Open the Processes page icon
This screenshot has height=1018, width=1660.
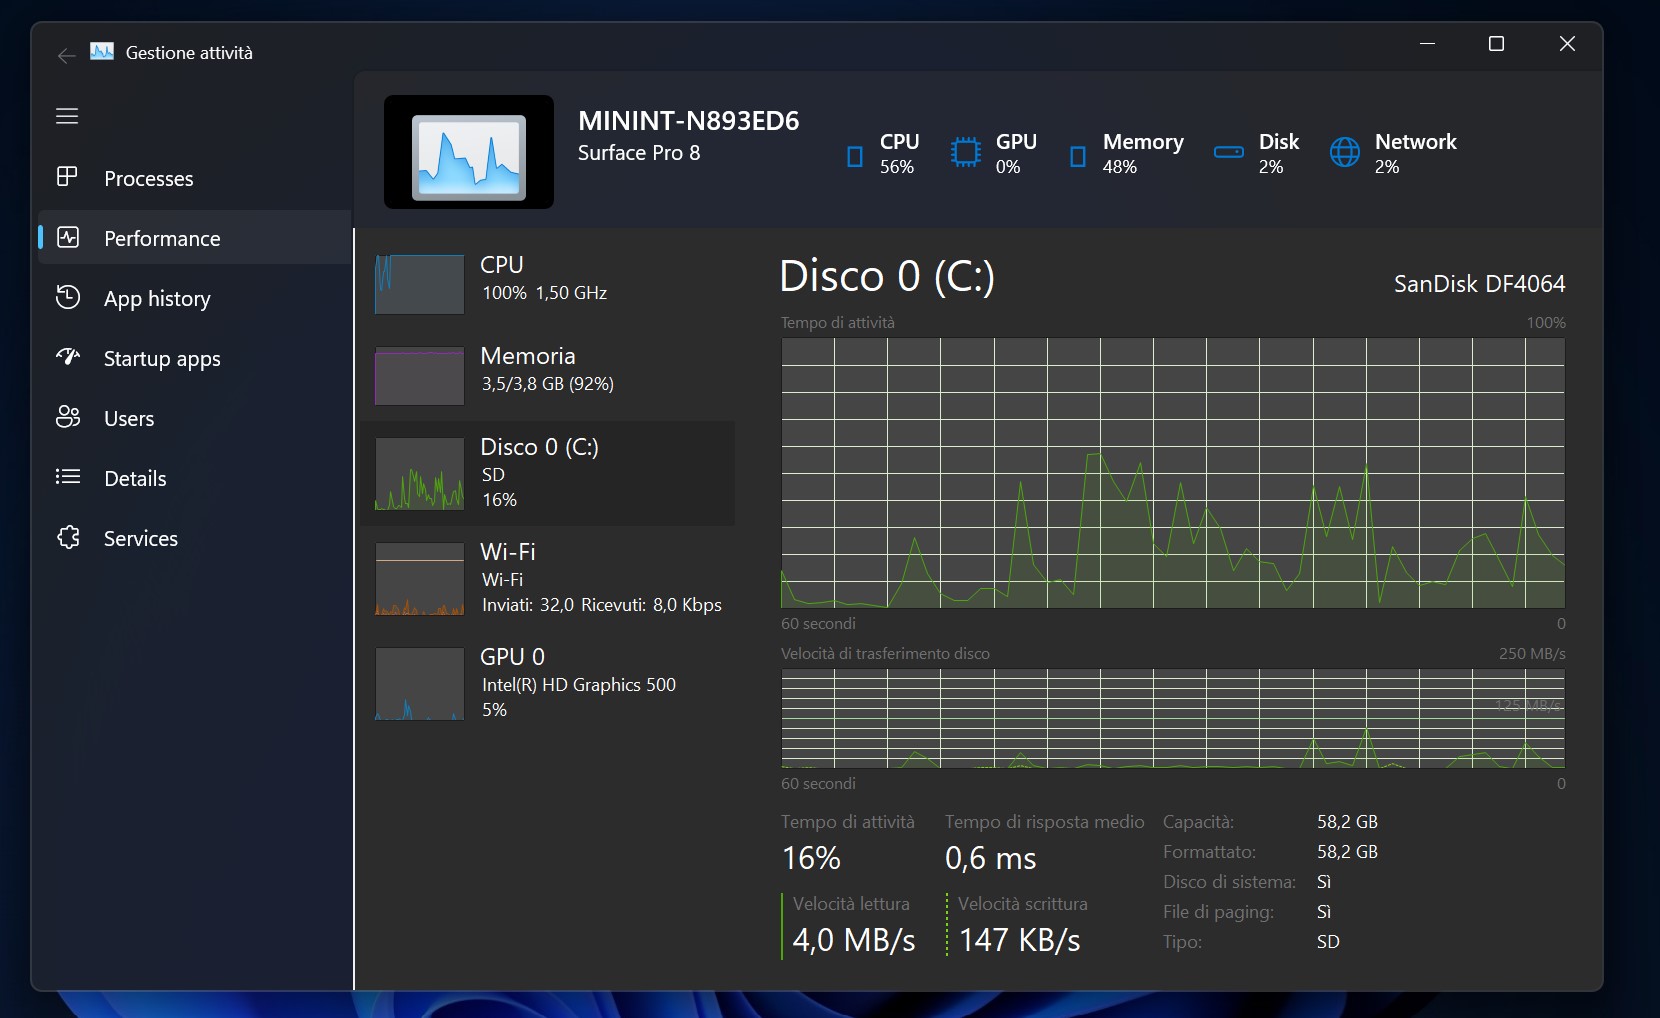click(67, 177)
